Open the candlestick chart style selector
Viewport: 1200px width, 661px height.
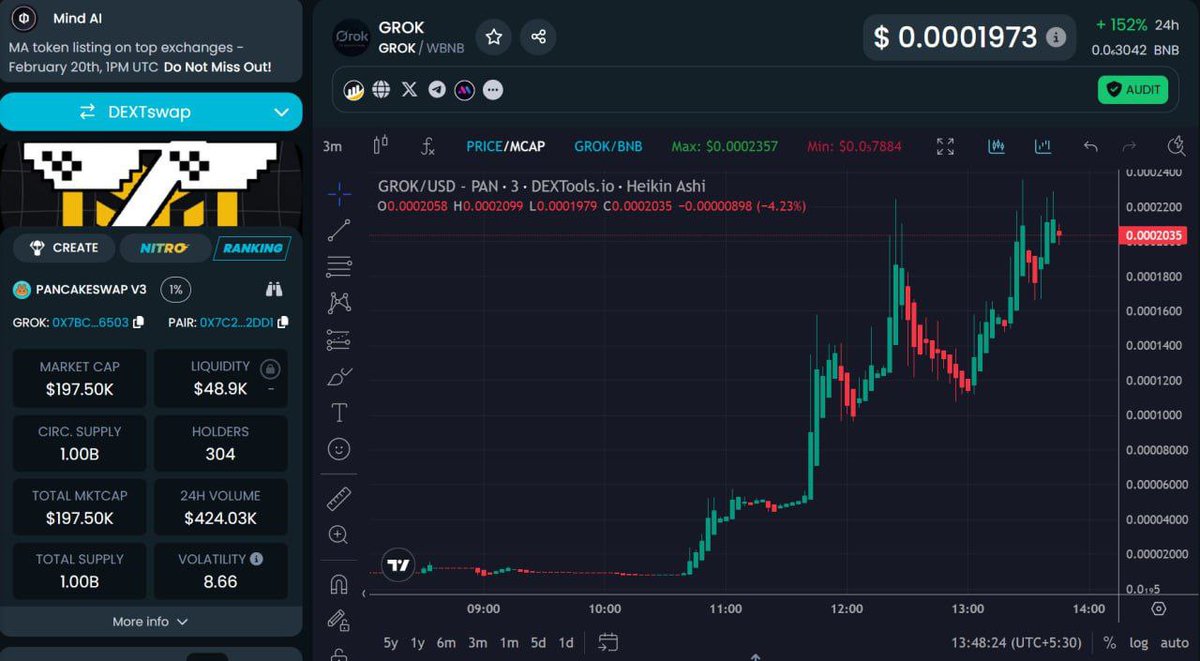pyautogui.click(x=380, y=146)
